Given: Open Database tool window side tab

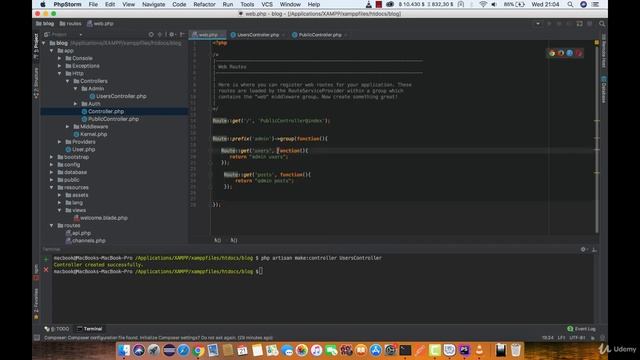Looking at the screenshot, I should point(604,90).
